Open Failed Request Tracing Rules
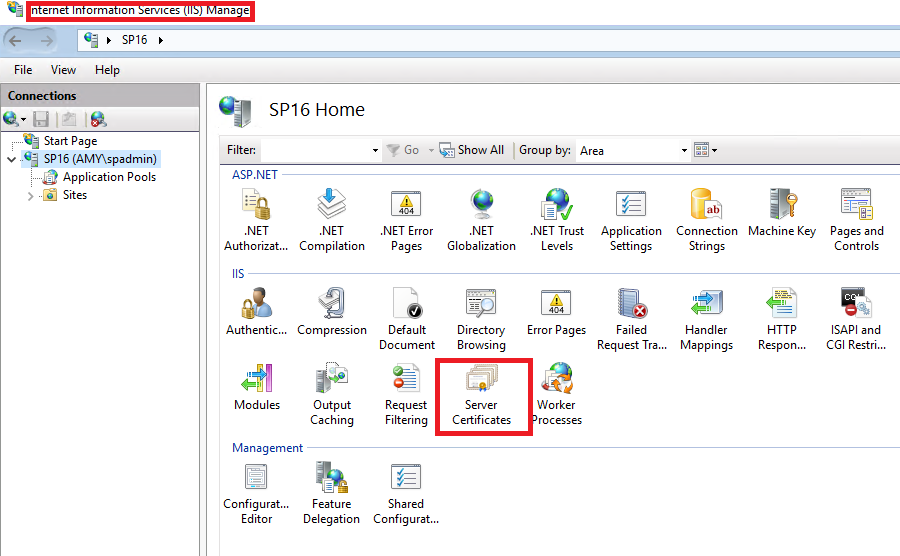This screenshot has width=900, height=556. (x=631, y=320)
